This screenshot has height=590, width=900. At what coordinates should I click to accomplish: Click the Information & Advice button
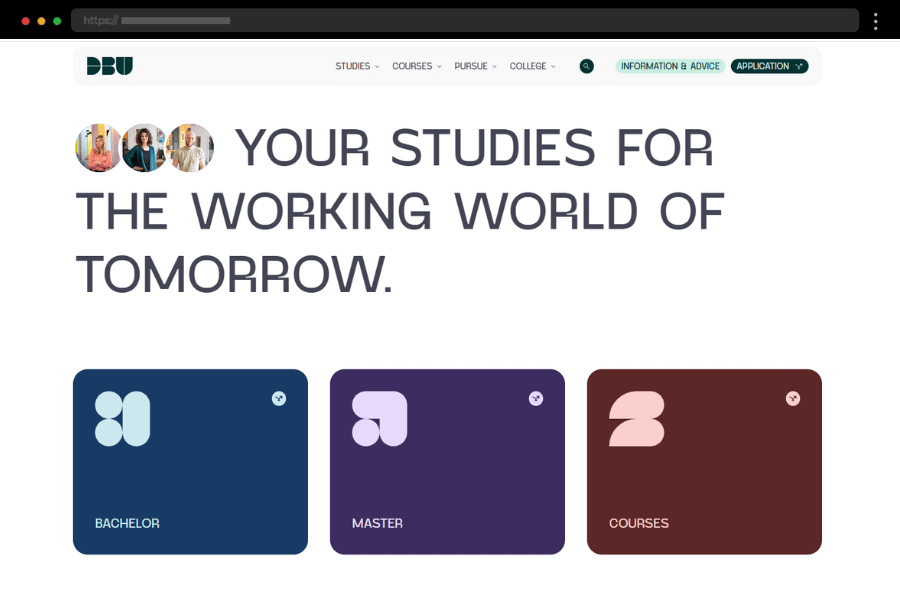(670, 67)
